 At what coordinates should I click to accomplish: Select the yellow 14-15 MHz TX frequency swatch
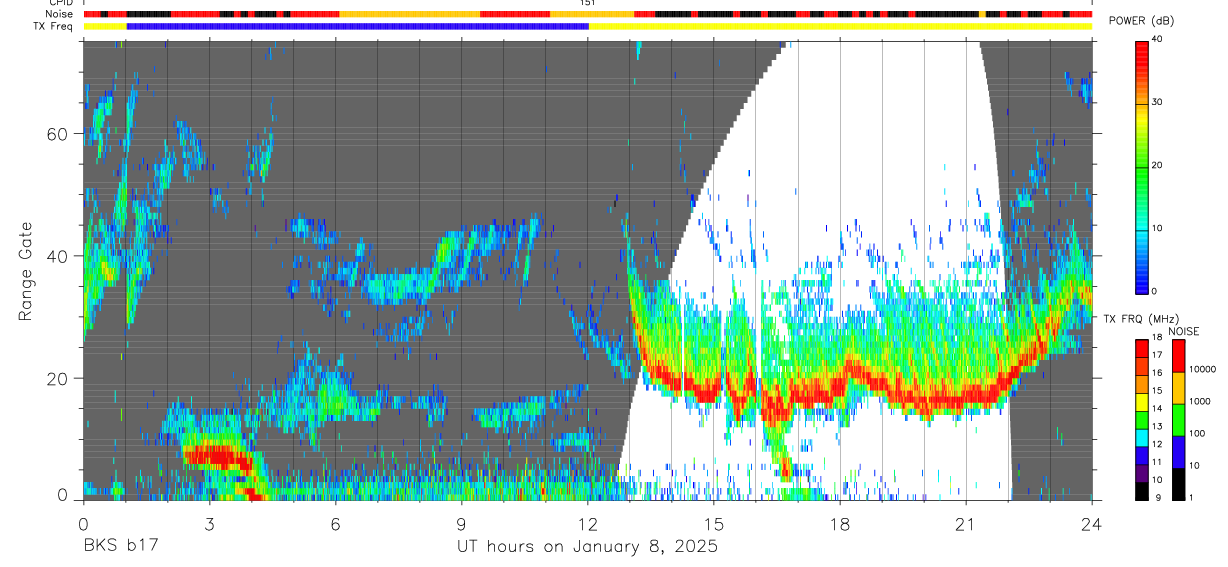point(1141,402)
